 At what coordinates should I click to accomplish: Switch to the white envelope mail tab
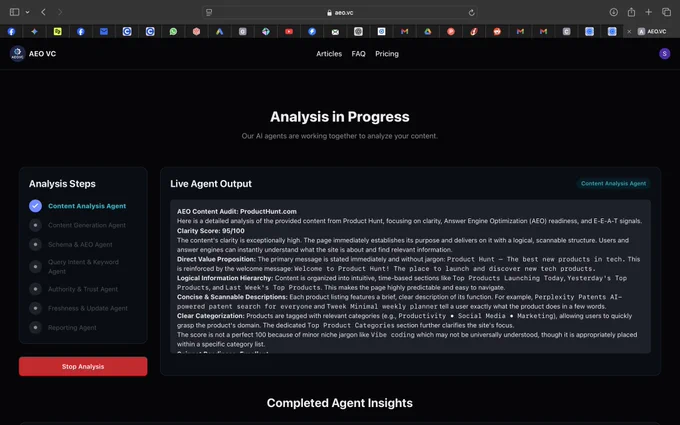(x=335, y=31)
